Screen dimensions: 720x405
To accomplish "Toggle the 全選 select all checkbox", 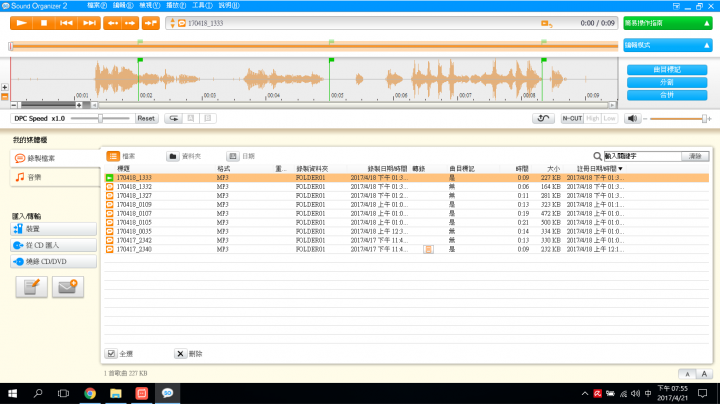I will click(x=111, y=354).
